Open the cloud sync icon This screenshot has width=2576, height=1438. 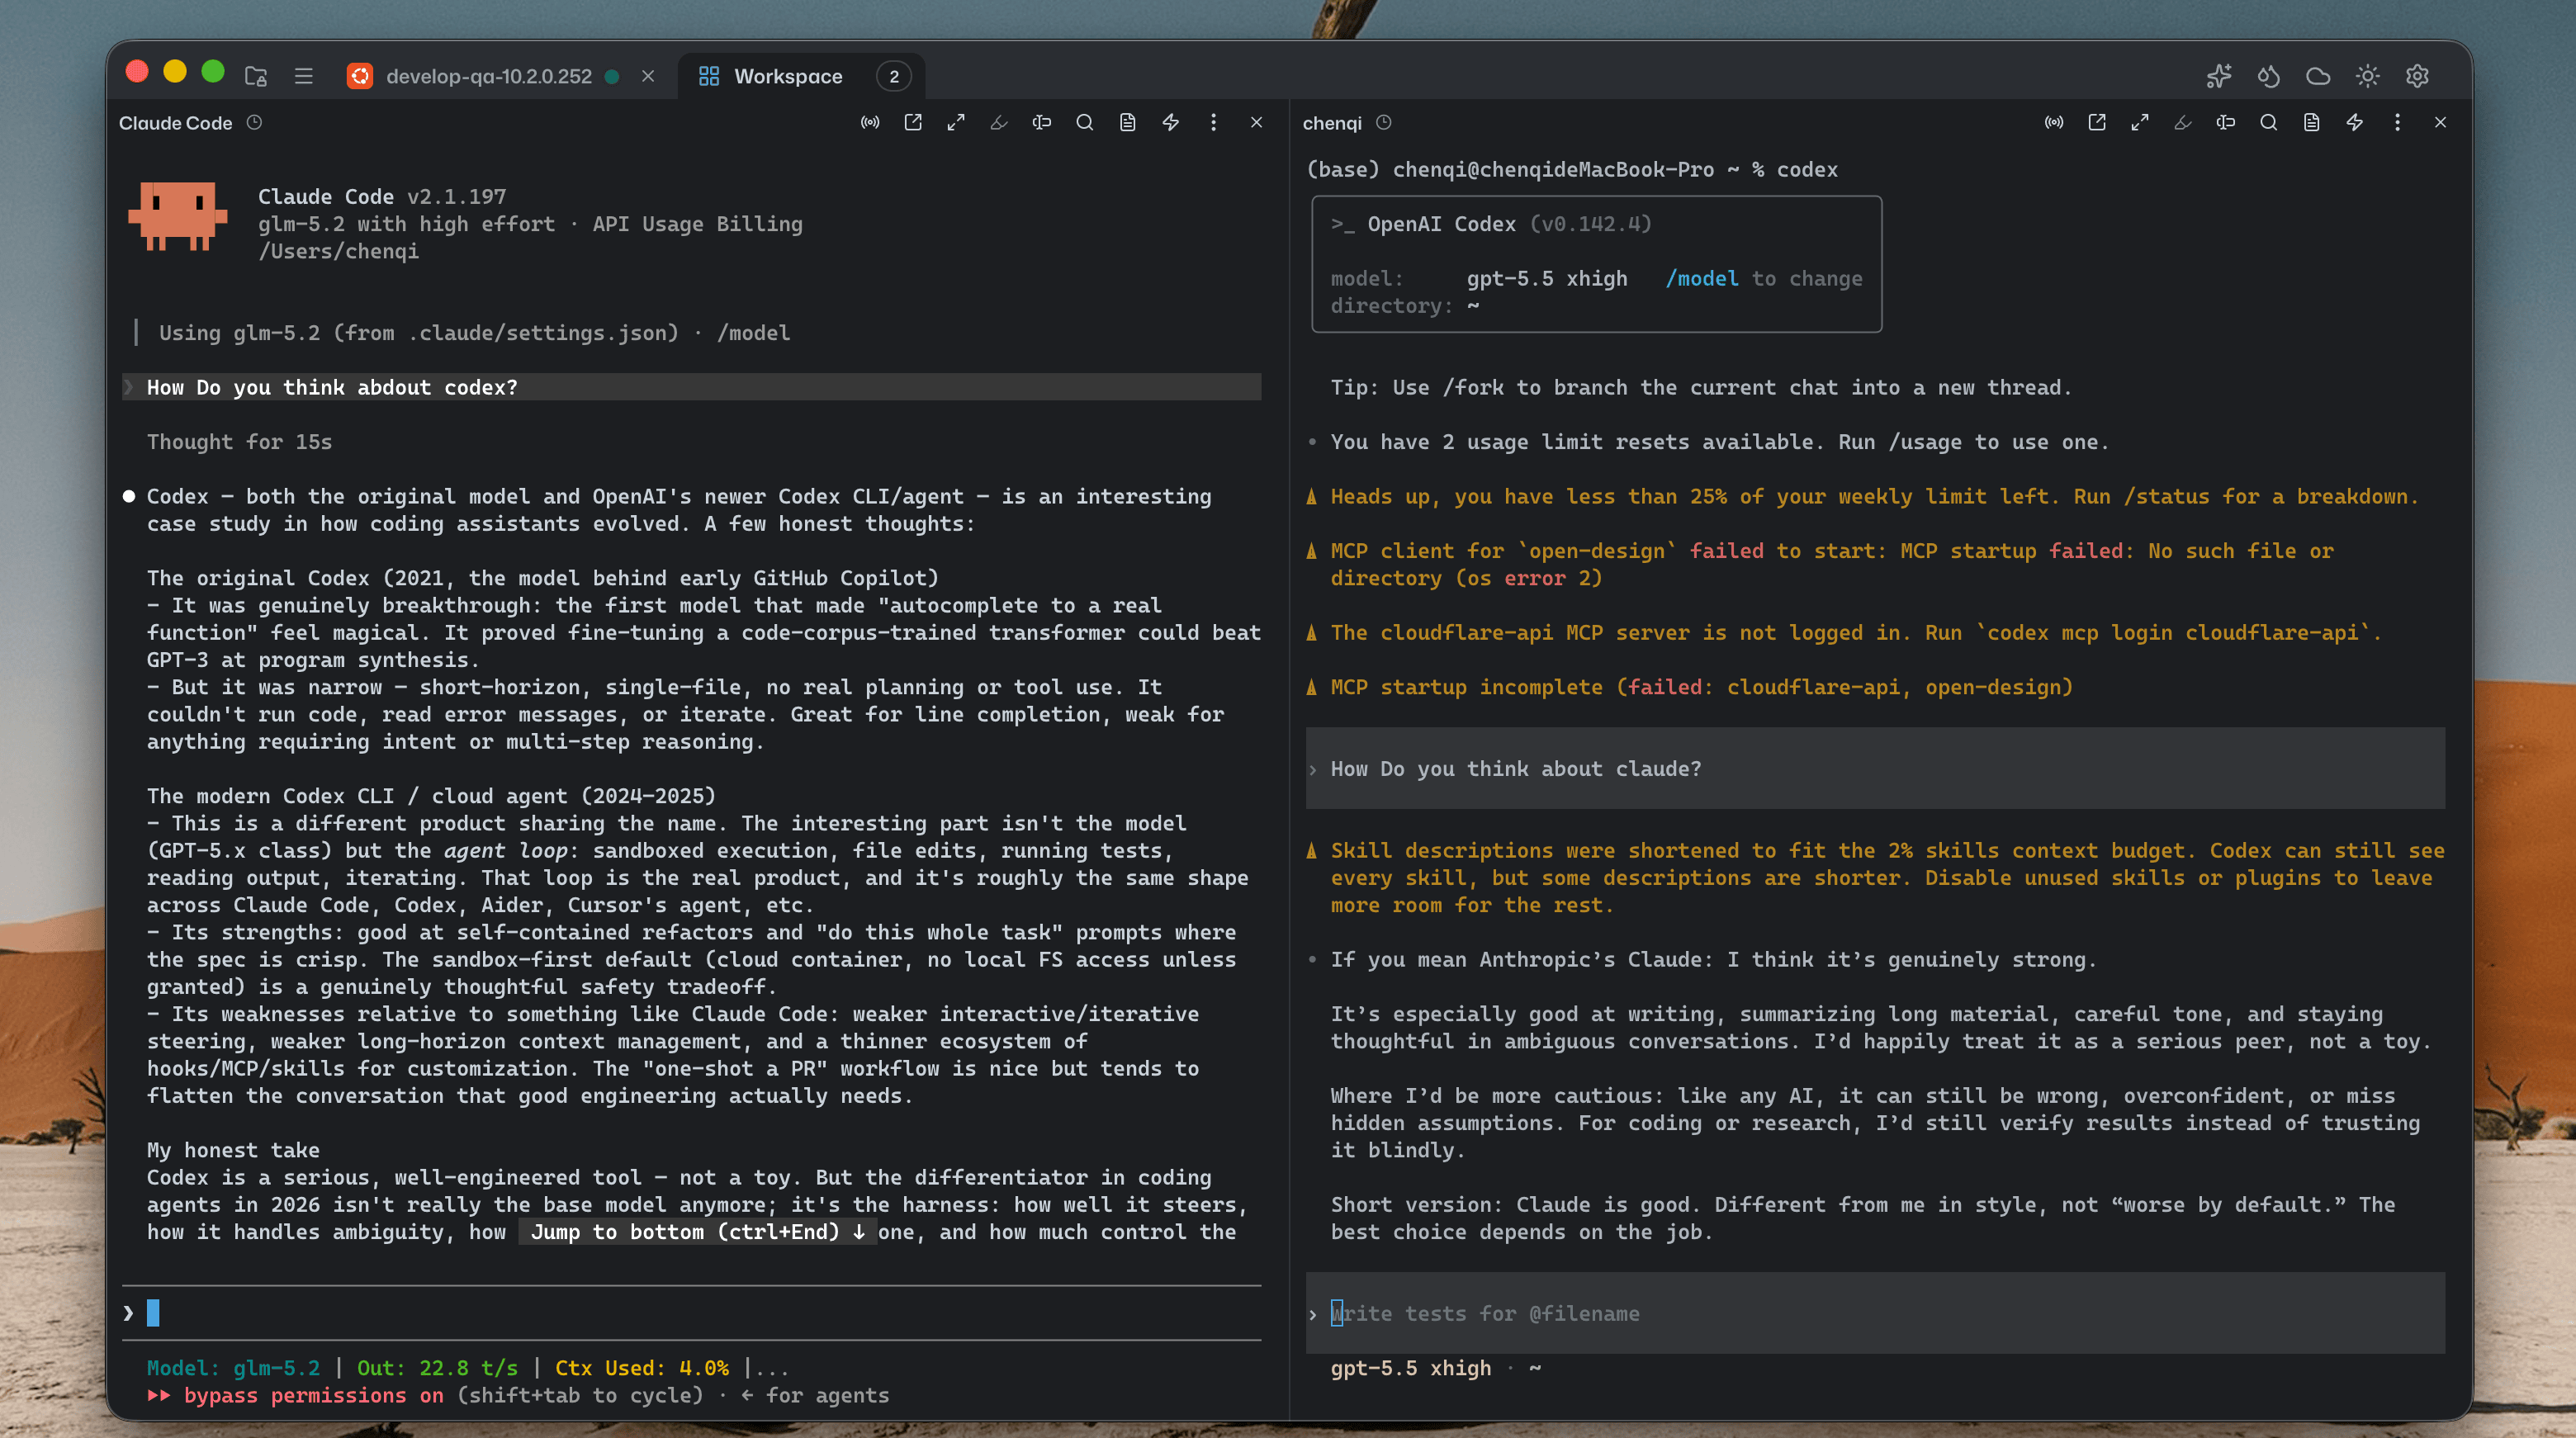point(2318,76)
